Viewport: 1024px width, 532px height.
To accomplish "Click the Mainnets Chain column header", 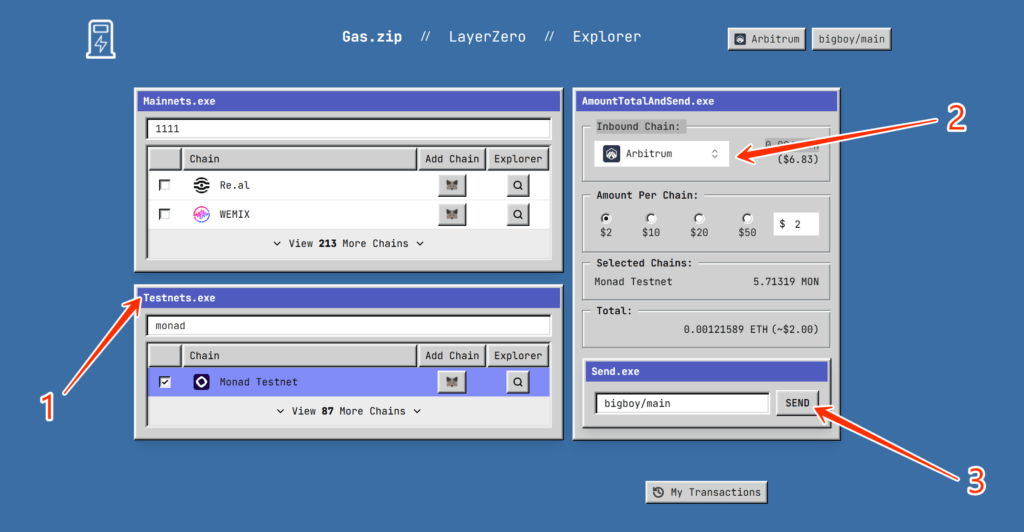I will coord(299,159).
